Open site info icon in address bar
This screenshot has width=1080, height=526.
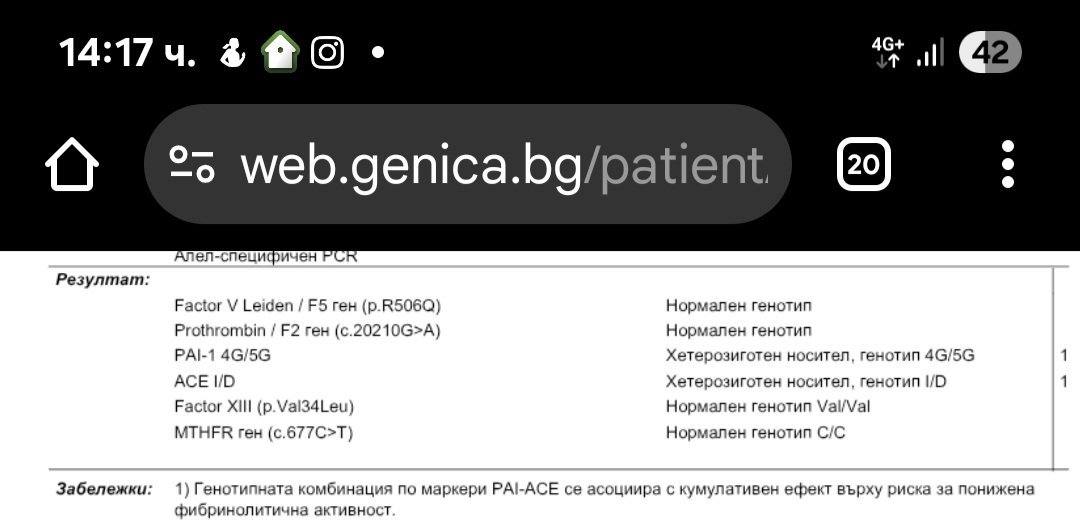point(191,165)
